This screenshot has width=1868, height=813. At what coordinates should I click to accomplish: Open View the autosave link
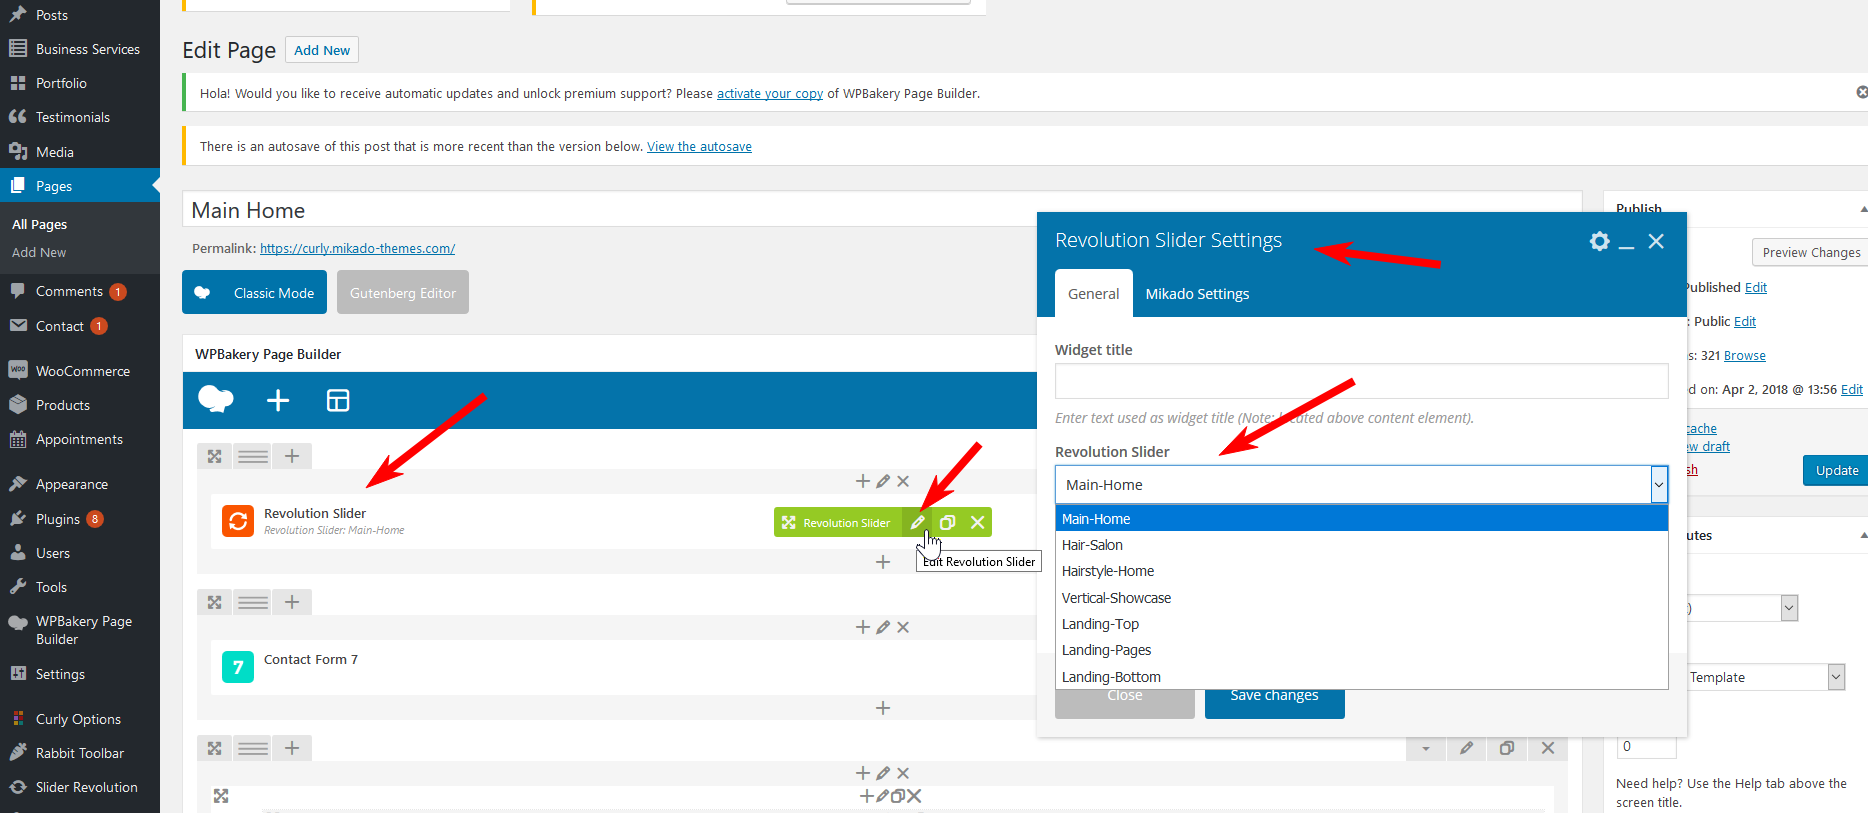pos(699,146)
